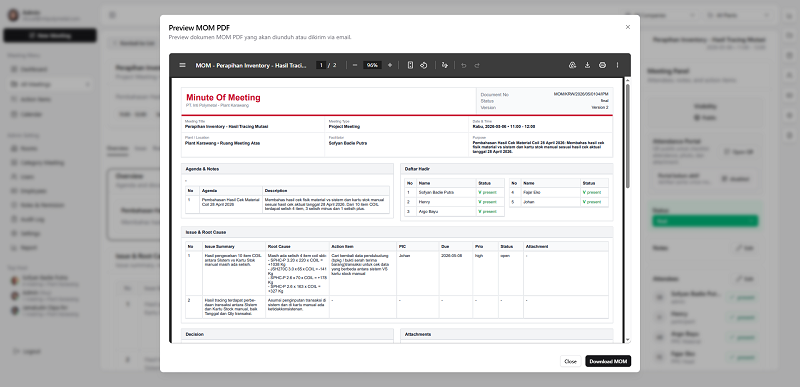Screen dimensions: 800x387
Task: Click the due date 2026-05-08 cell
Action: 451,255
